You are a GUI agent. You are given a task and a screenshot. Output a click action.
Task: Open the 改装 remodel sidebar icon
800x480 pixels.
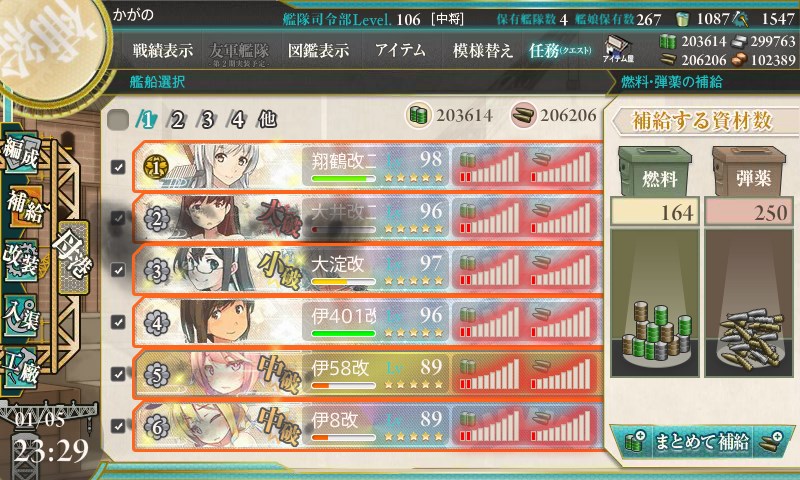click(20, 259)
